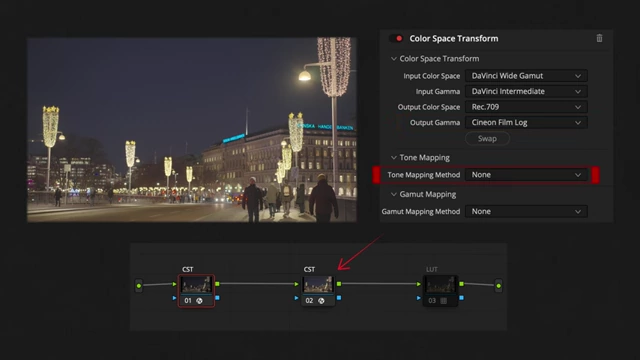Click node 01 blue key input connector
Image resolution: width=640 pixels, height=360 pixels.
(175, 298)
